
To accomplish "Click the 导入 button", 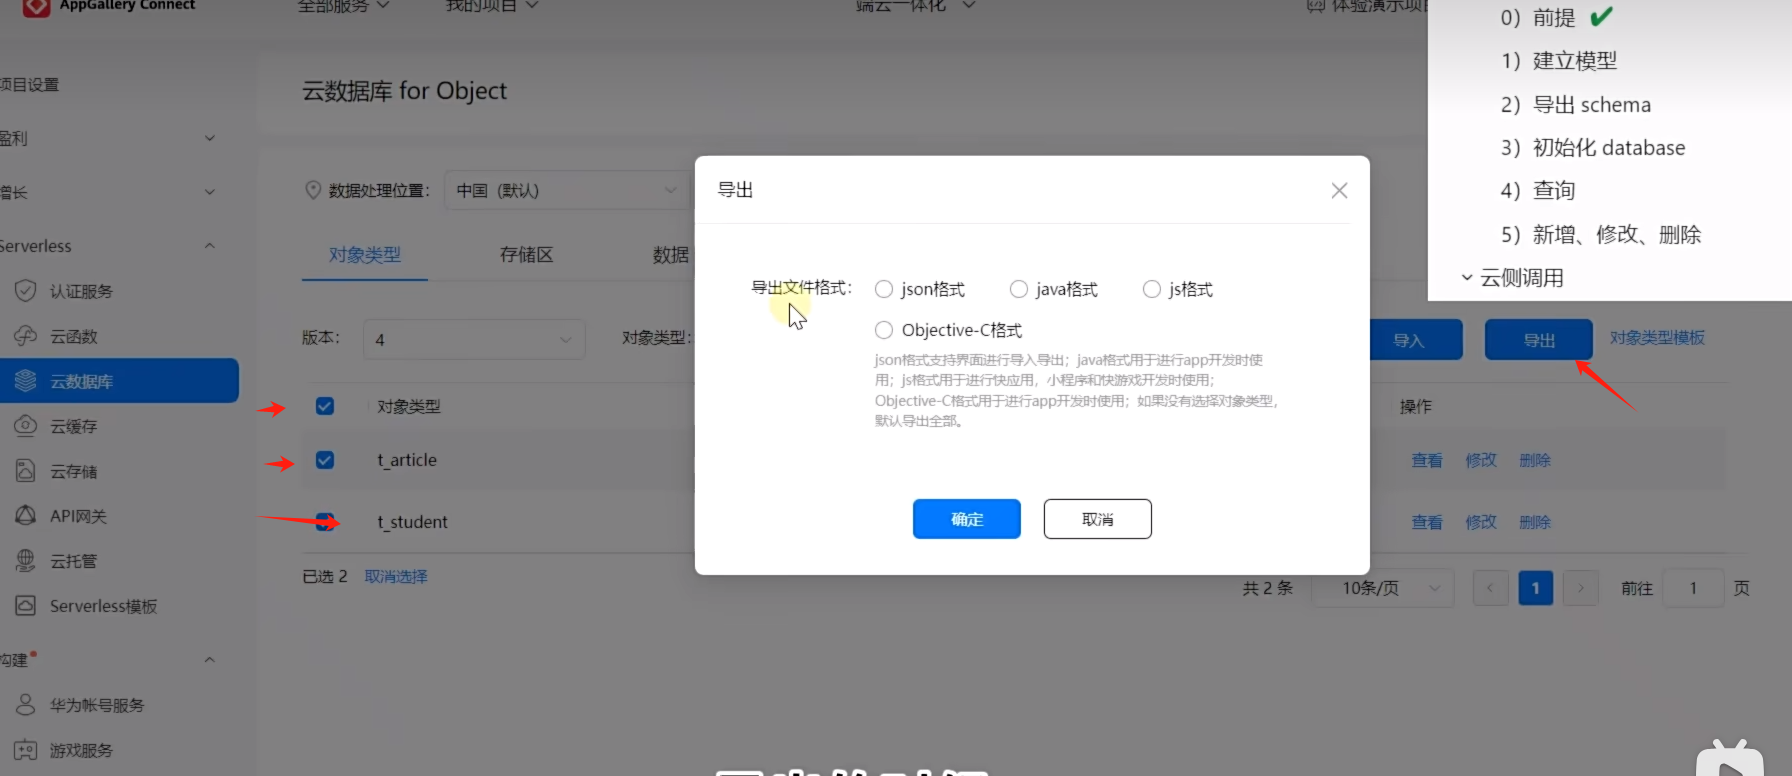I will pyautogui.click(x=1415, y=340).
